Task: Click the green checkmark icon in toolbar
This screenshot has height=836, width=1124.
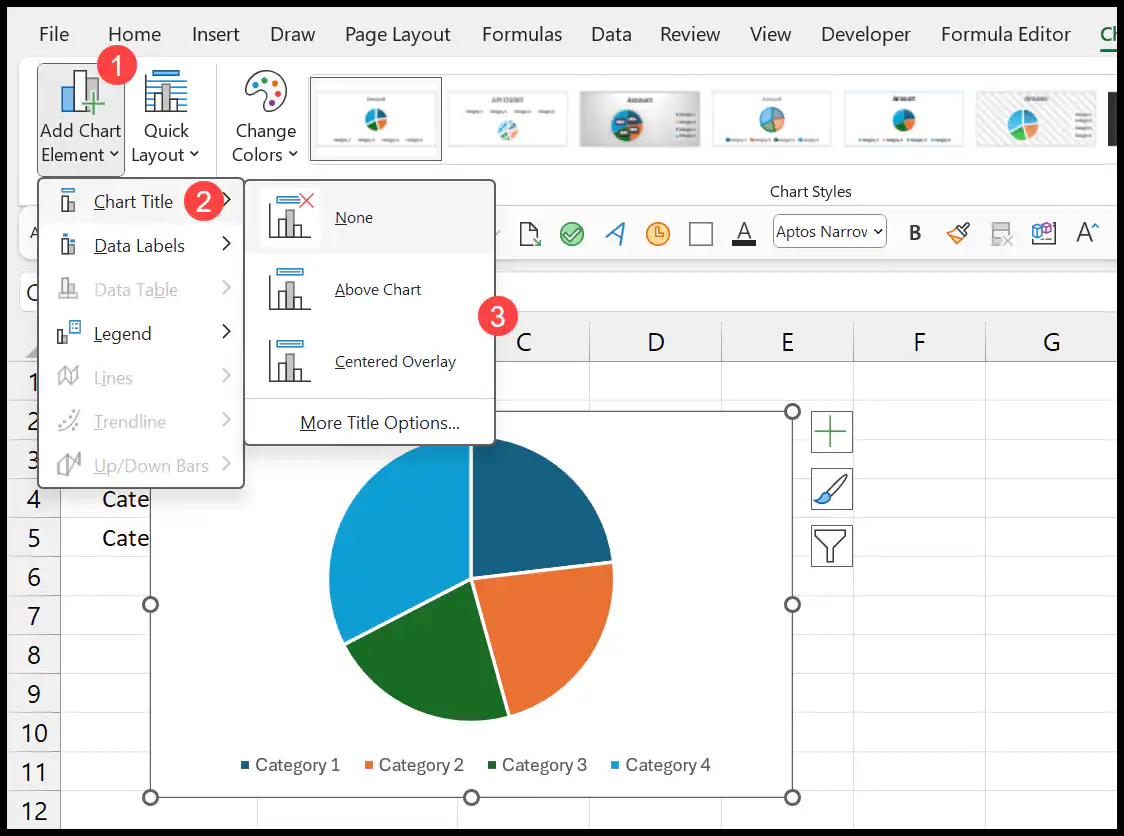Action: coord(571,233)
